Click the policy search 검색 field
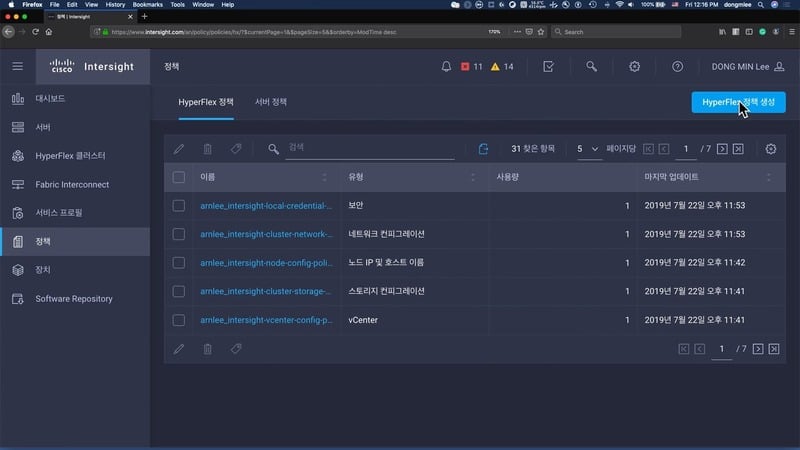Image resolution: width=800 pixels, height=450 pixels. pyautogui.click(x=370, y=148)
